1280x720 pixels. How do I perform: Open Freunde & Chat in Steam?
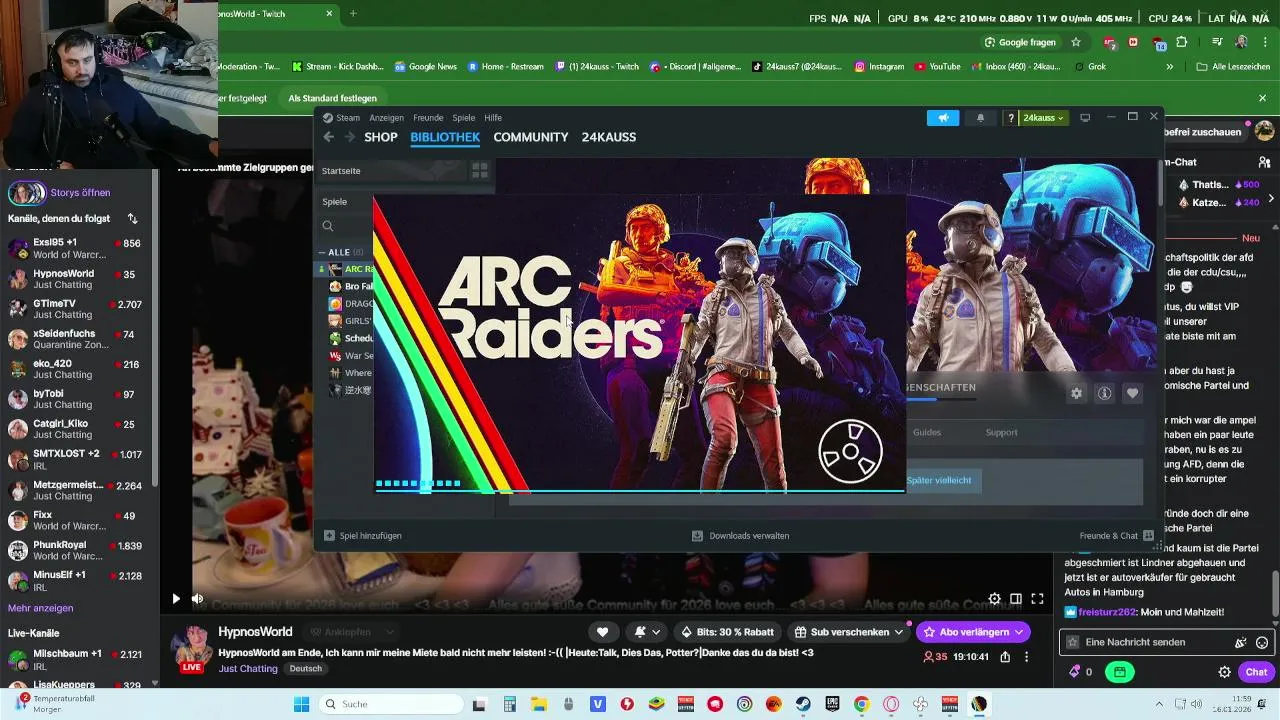(x=1116, y=536)
